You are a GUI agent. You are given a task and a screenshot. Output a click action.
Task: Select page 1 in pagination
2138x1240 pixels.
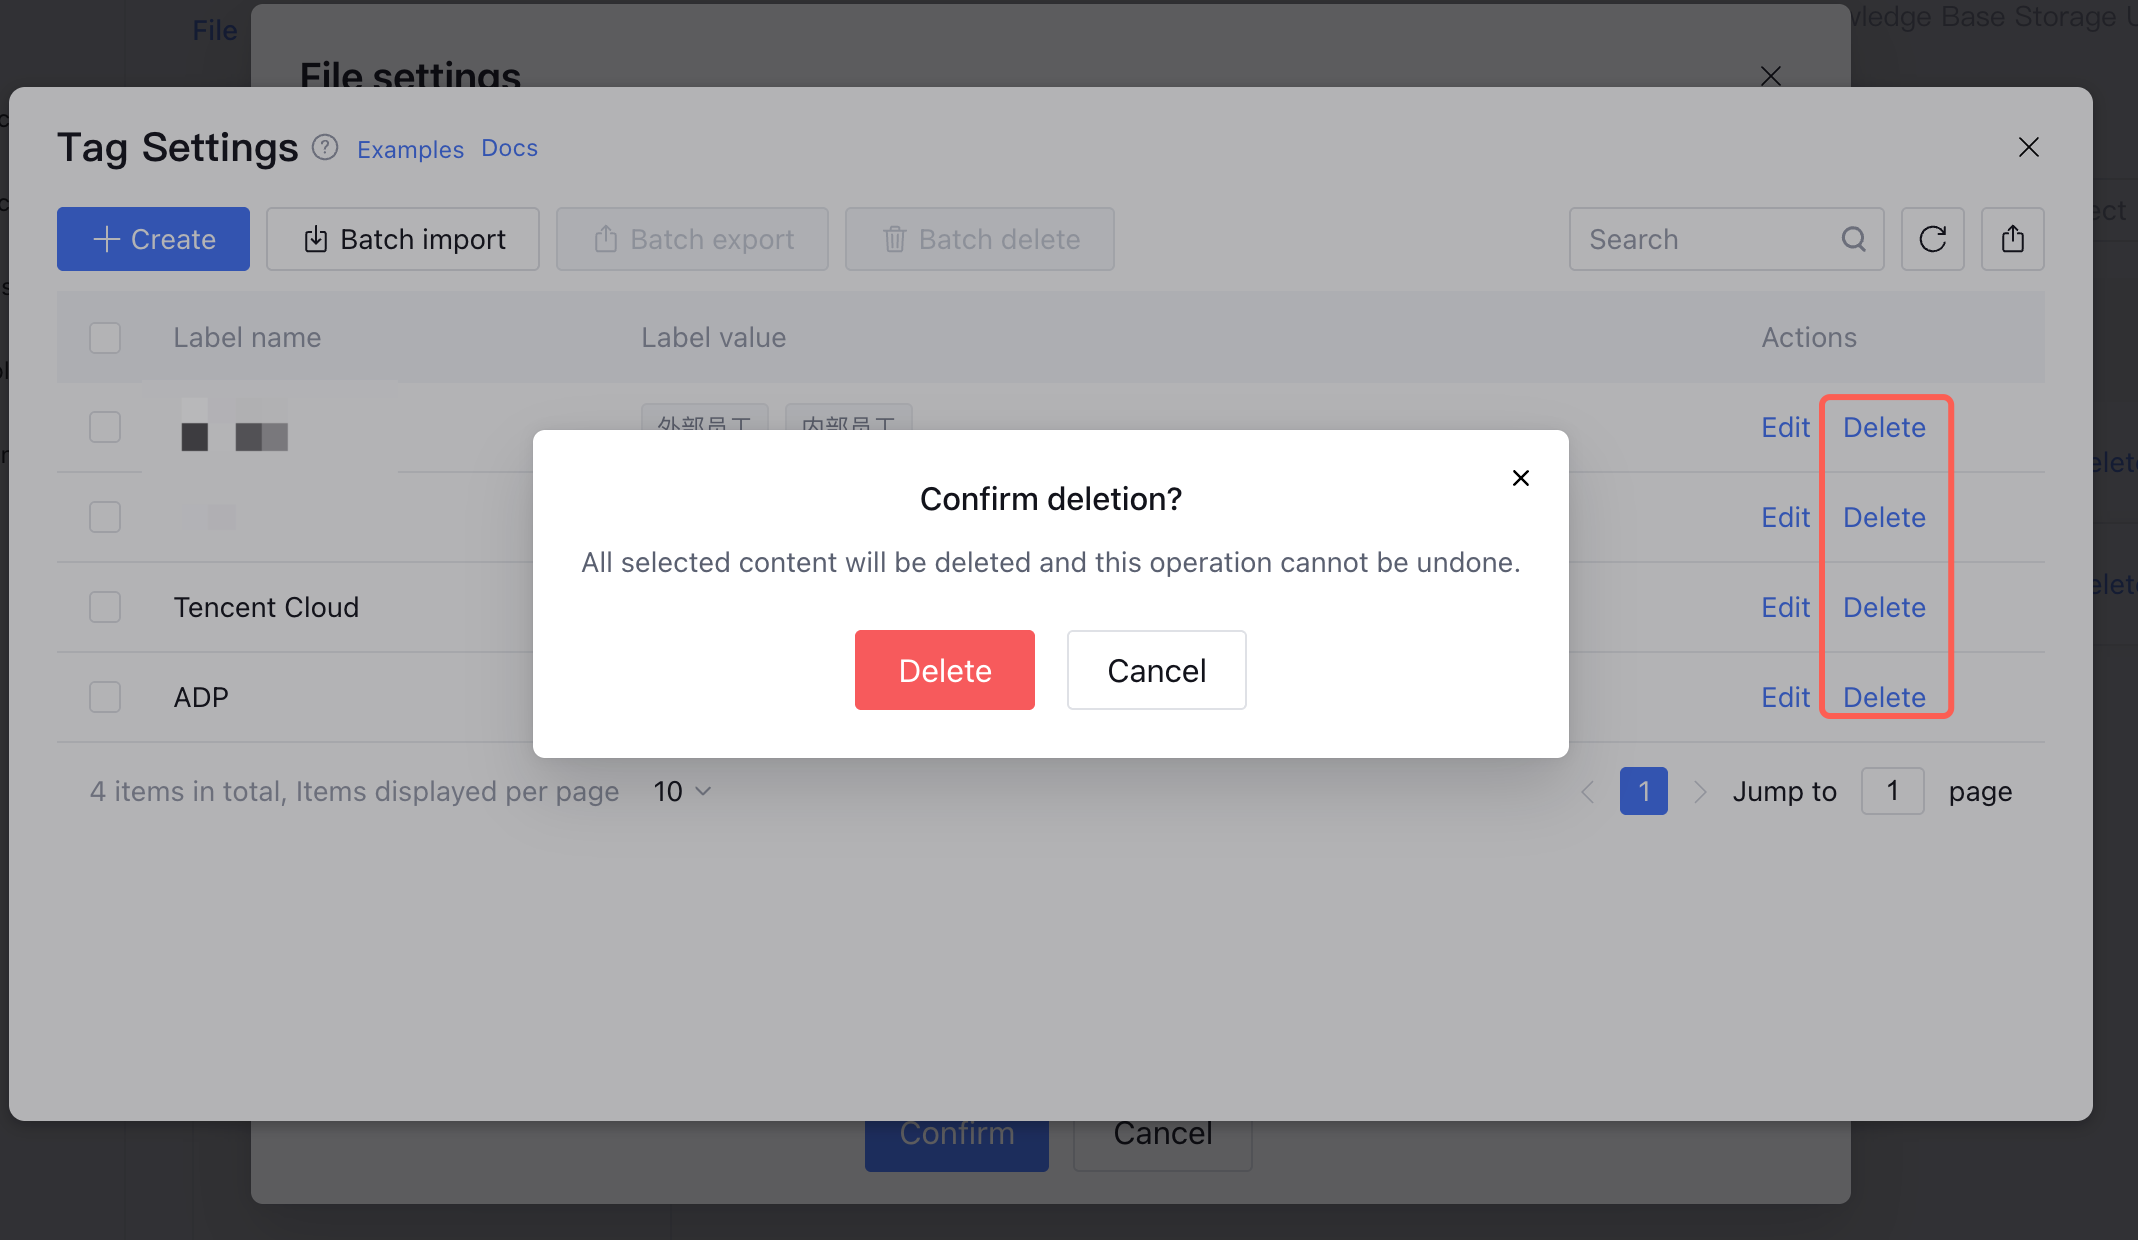tap(1643, 792)
